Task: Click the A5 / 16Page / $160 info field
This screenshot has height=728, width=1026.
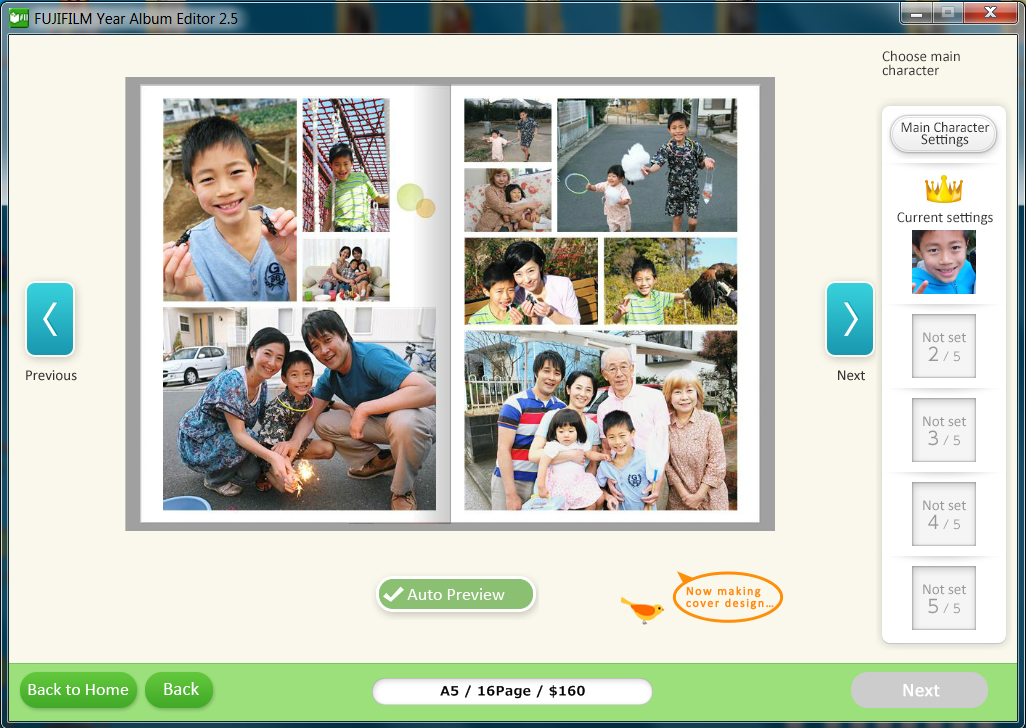Action: pos(512,691)
